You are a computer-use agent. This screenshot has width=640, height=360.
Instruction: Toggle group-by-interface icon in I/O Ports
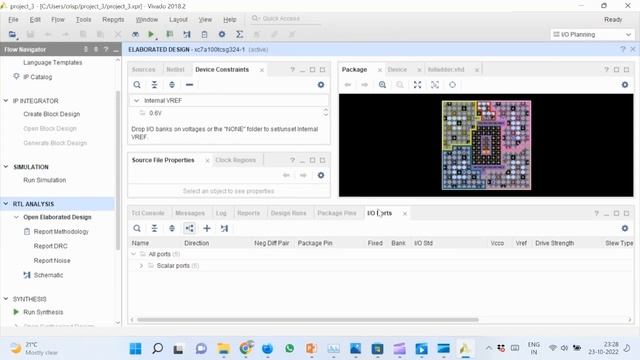coord(189,228)
